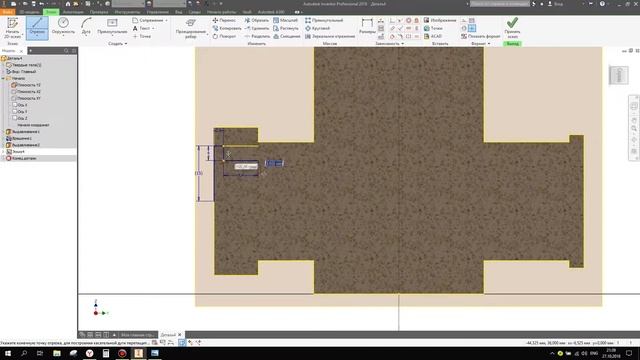Select the Разделить (Split) tool
640x360 pixels.
257,36
